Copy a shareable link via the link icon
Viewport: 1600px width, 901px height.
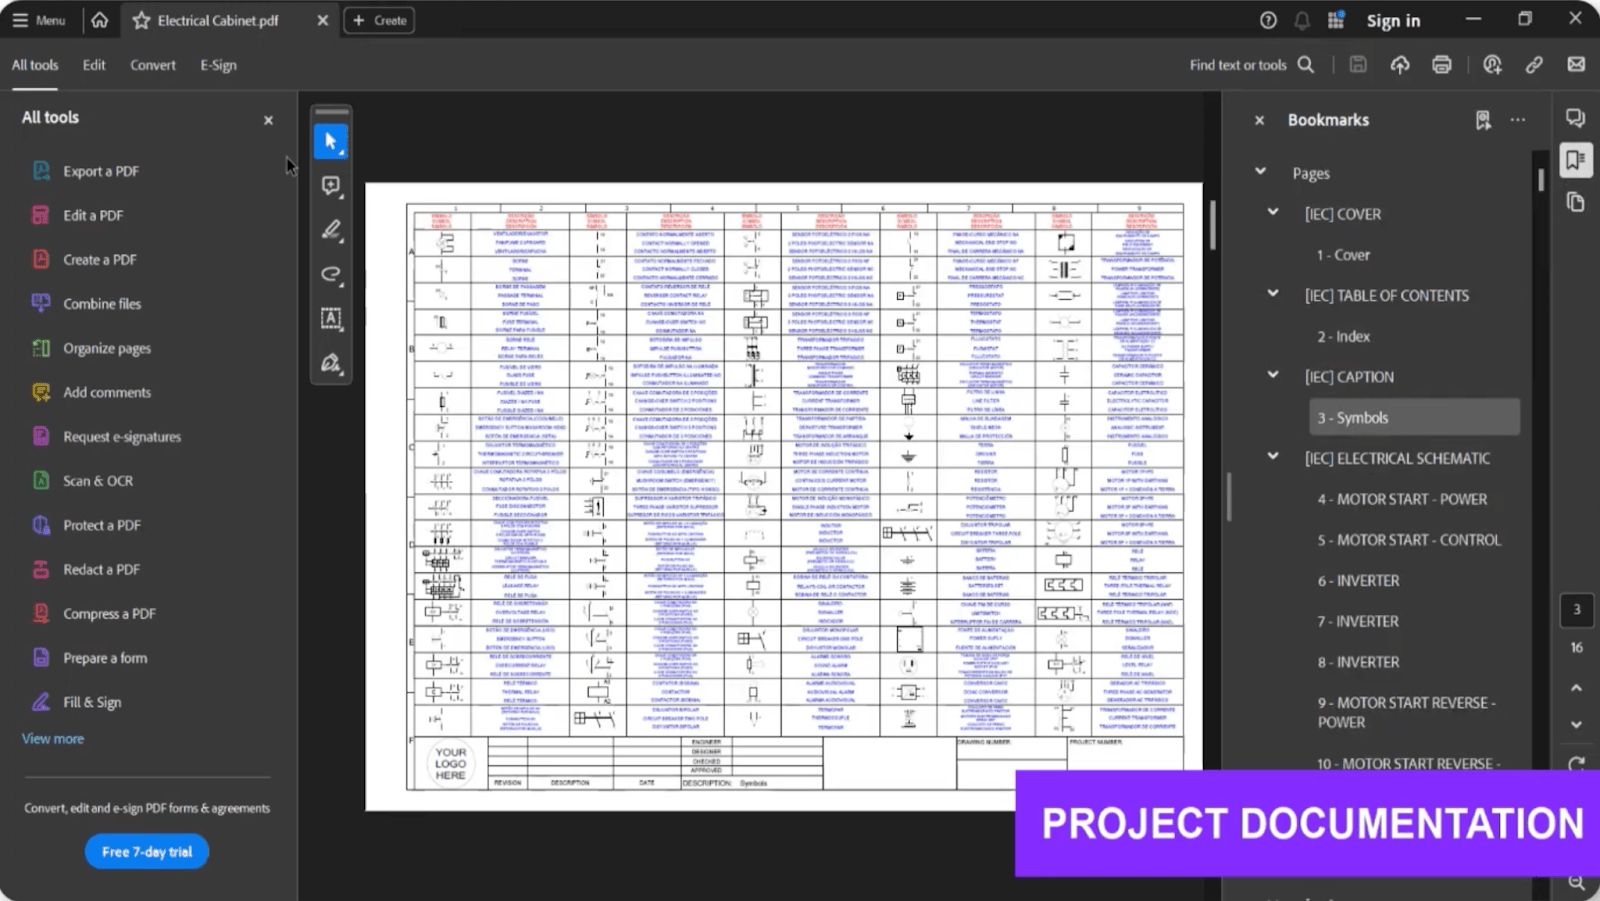coord(1532,64)
